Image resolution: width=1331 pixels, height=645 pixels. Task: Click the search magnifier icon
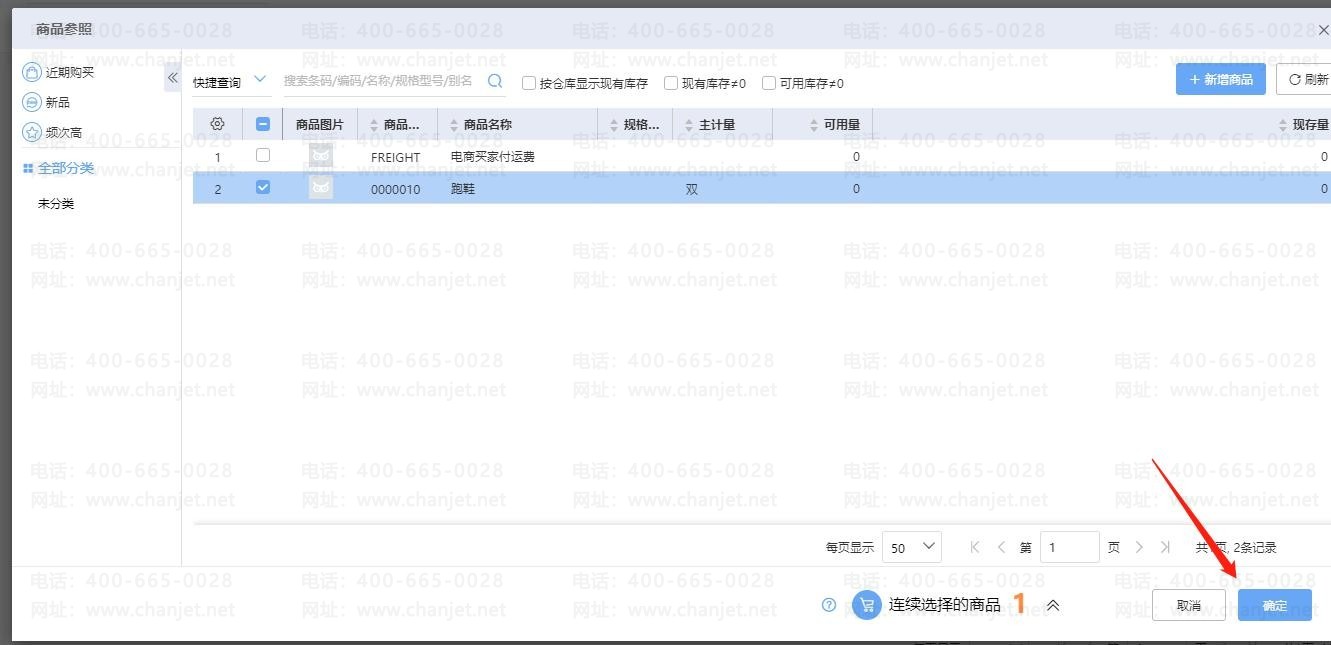tap(495, 81)
